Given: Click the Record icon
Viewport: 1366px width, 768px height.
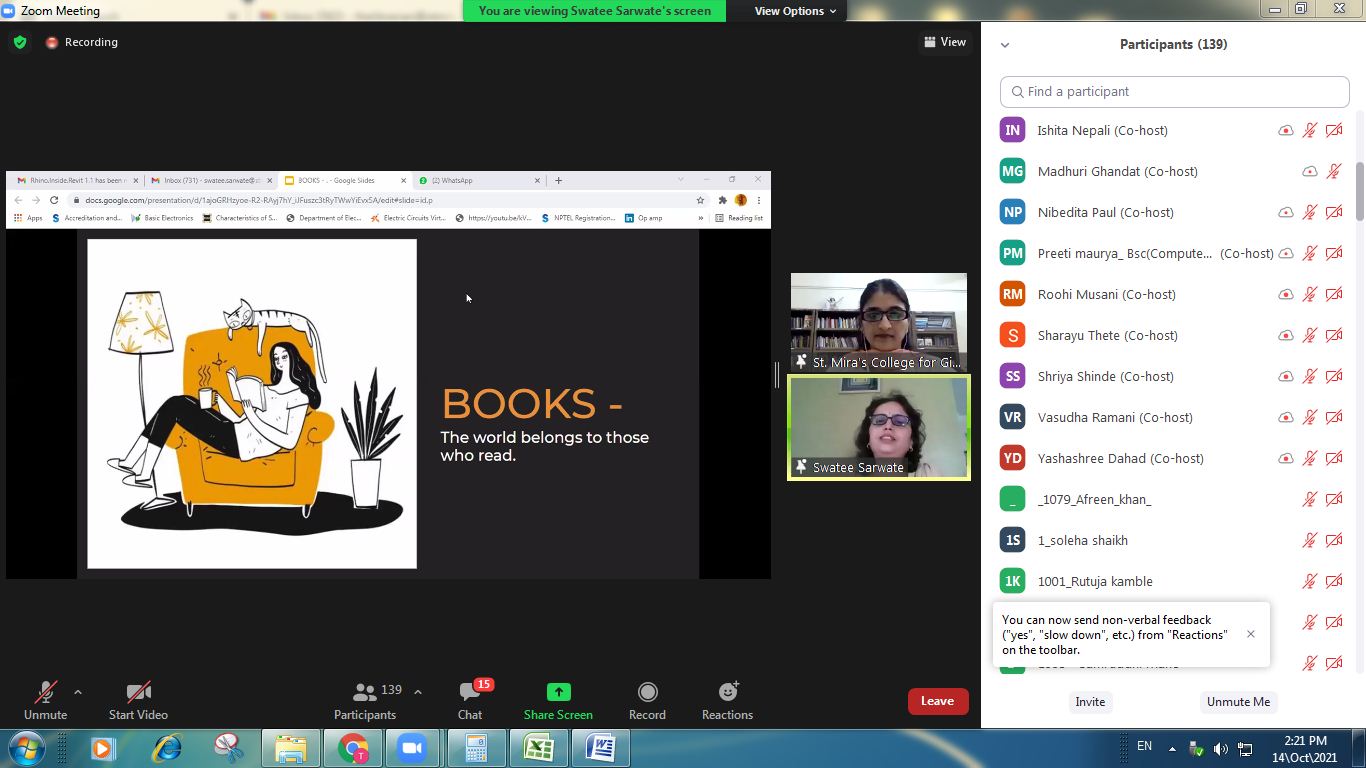Looking at the screenshot, I should point(647,692).
